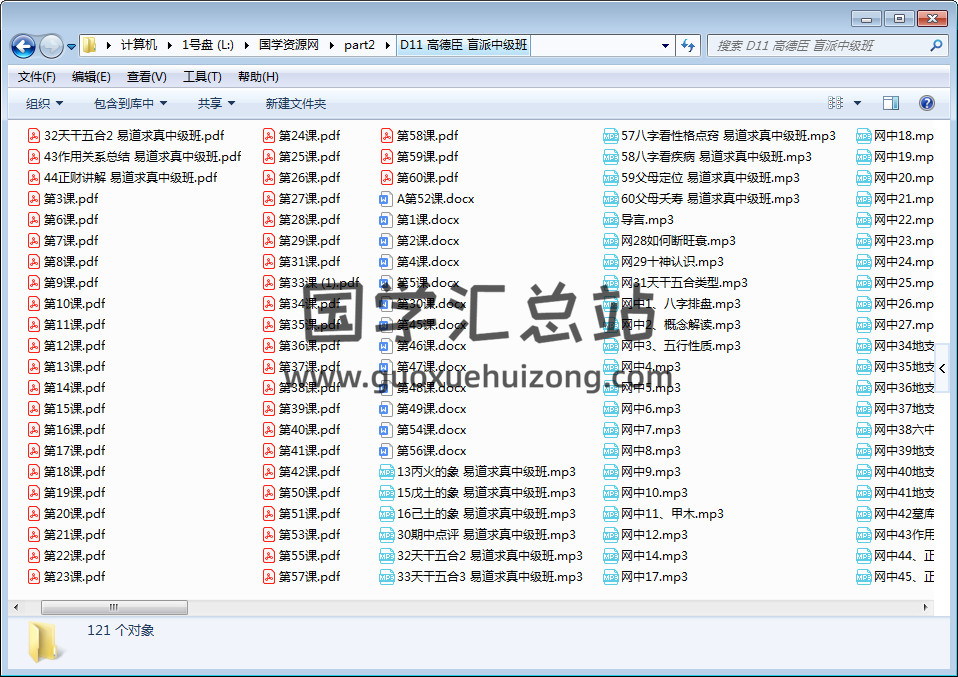Click 计算机 in the address breadcrumb
This screenshot has width=958, height=677.
pos(139,45)
